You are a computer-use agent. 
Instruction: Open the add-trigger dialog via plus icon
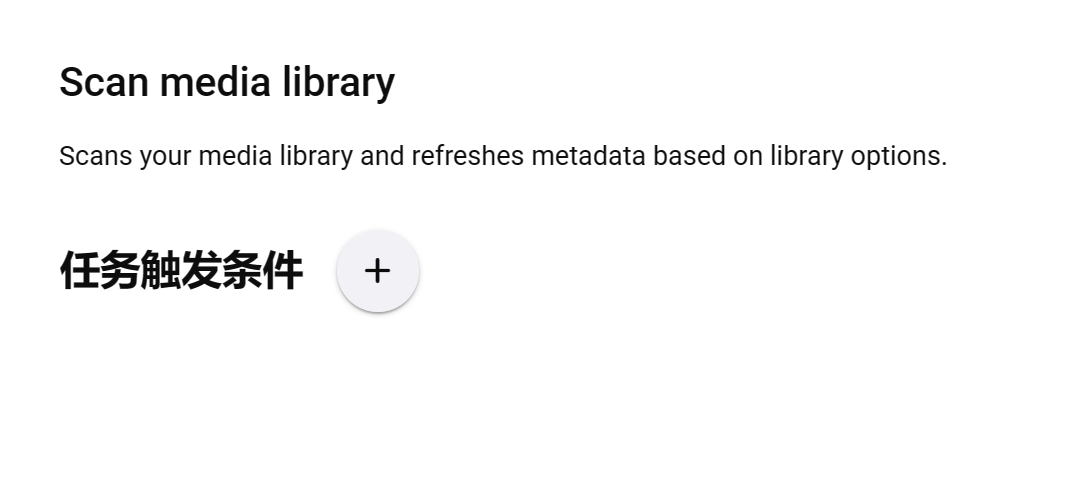377,271
